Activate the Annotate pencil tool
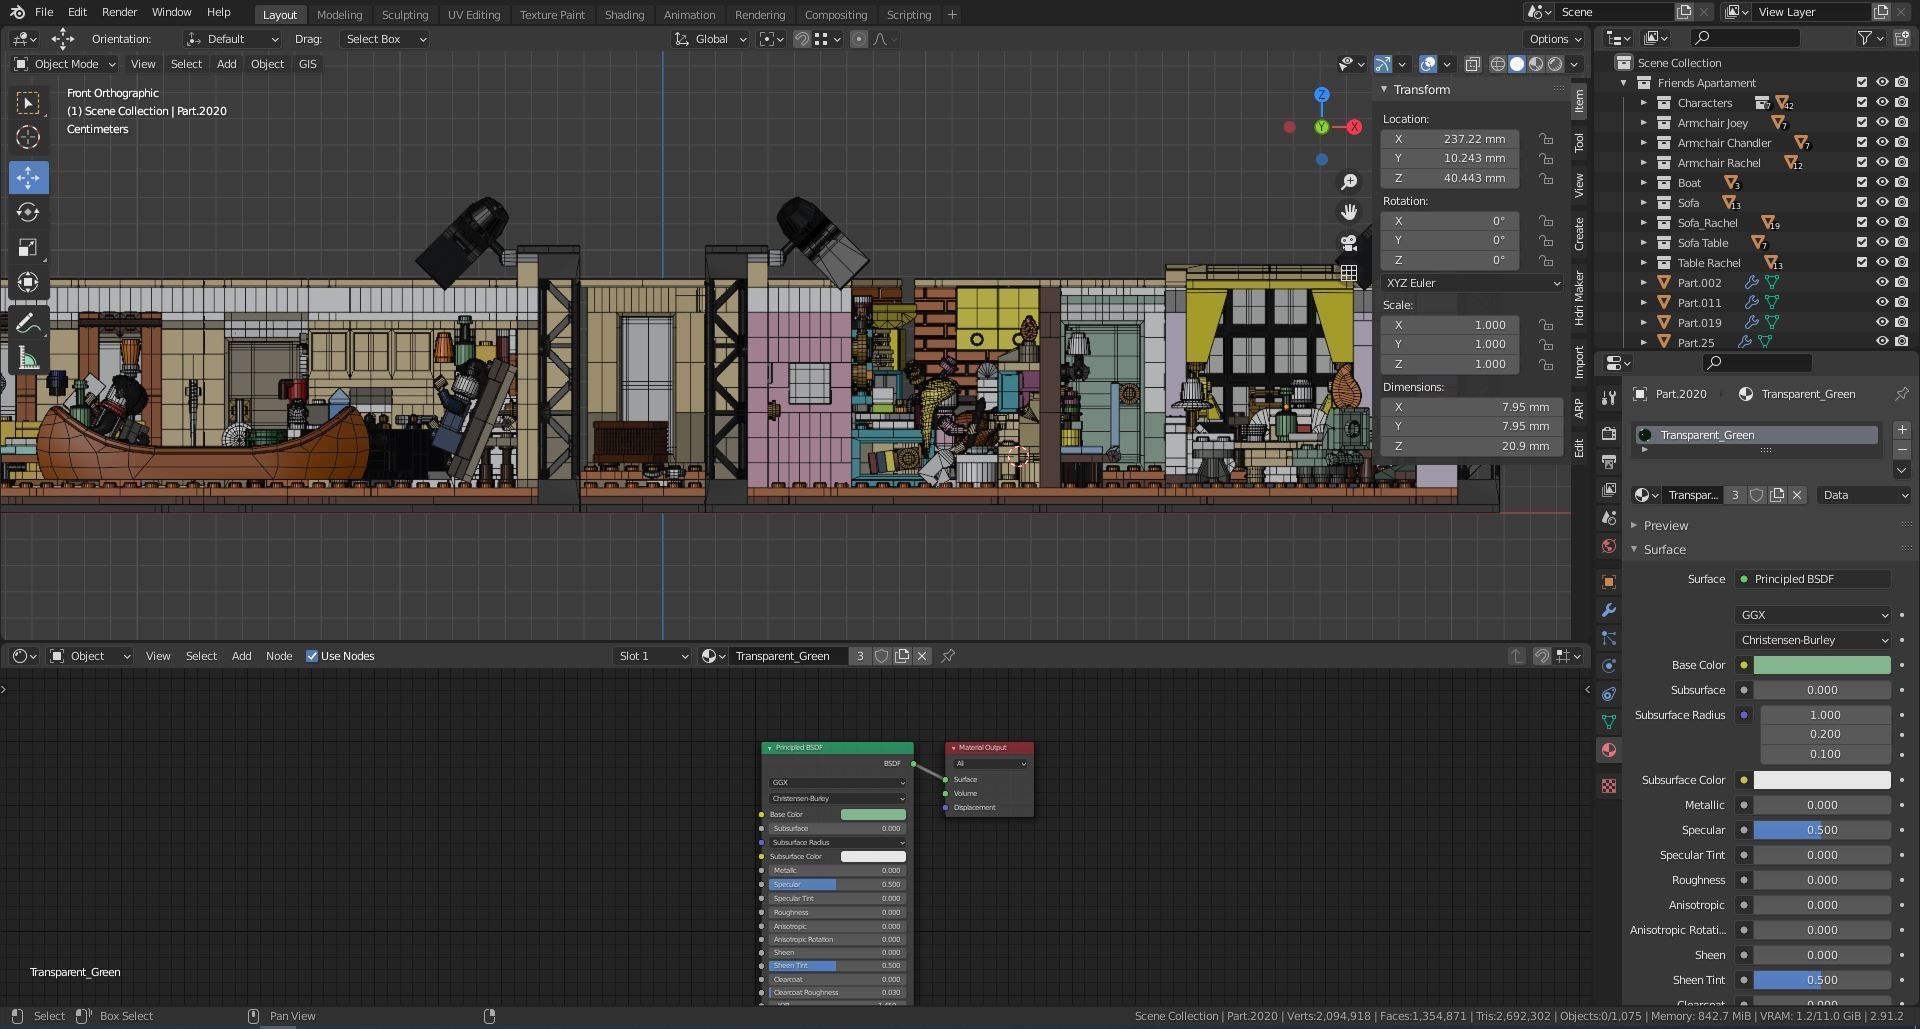 click(x=28, y=324)
